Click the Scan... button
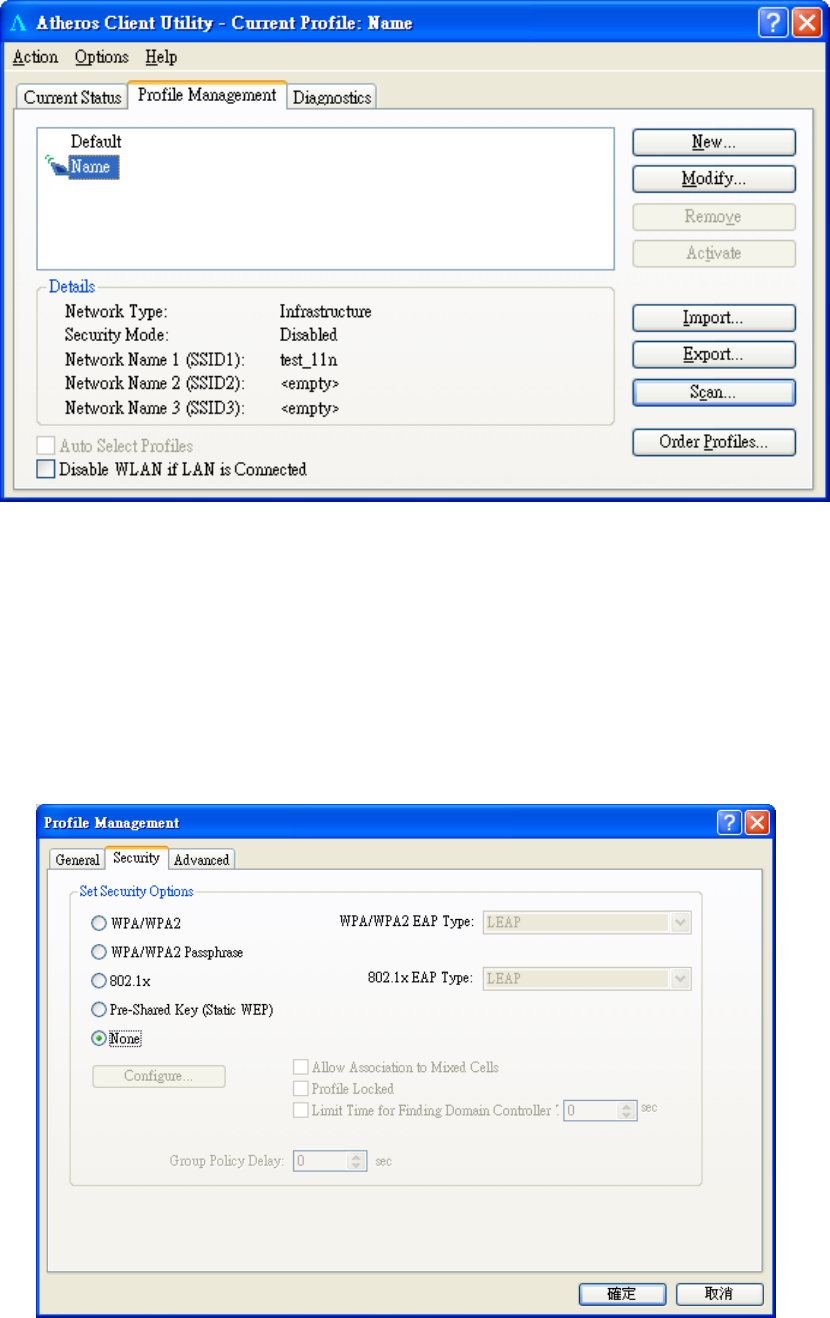Screen dimensions: 830x1318 [714, 392]
